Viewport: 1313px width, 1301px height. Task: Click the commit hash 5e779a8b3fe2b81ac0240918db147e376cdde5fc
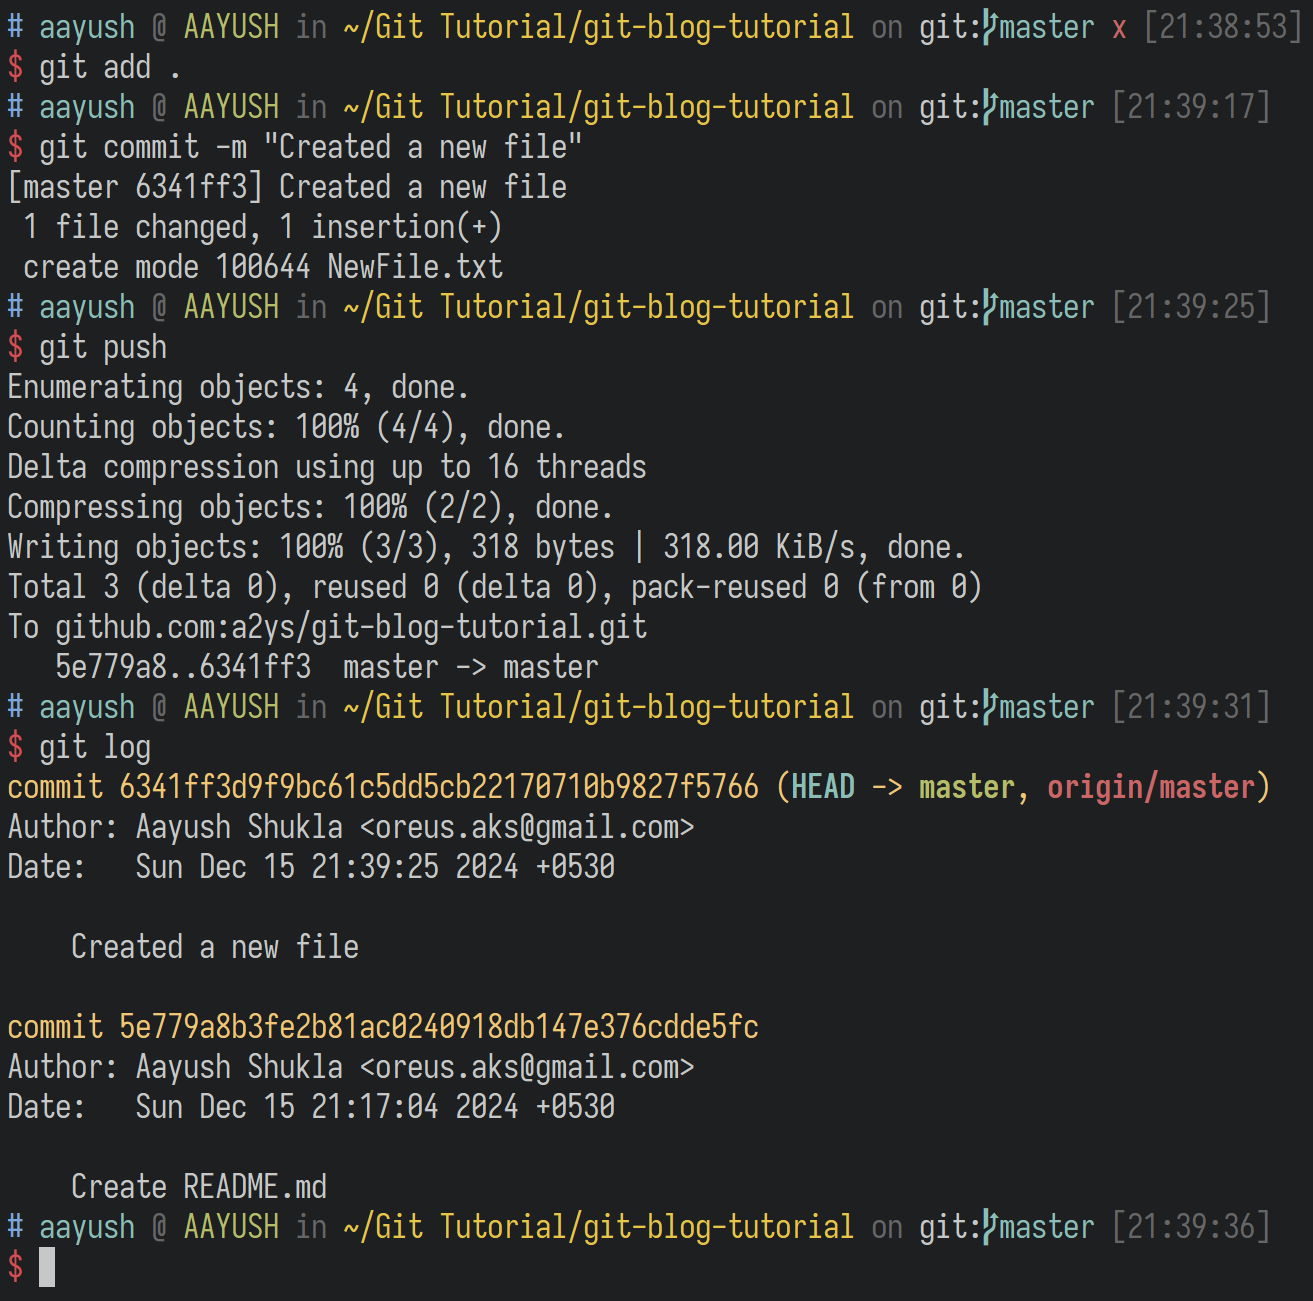click(439, 1027)
